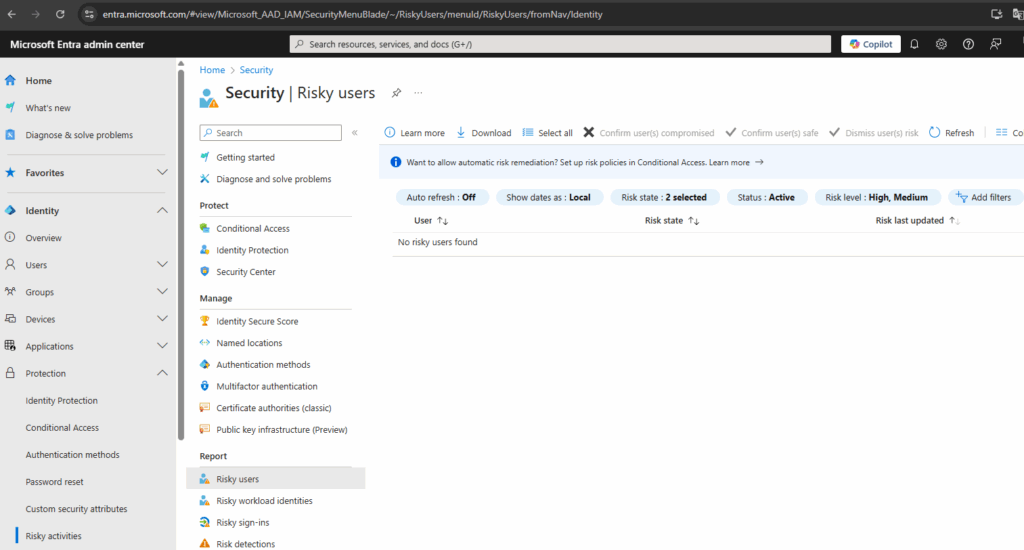Click the left navigation scrollbar

[x=181, y=255]
